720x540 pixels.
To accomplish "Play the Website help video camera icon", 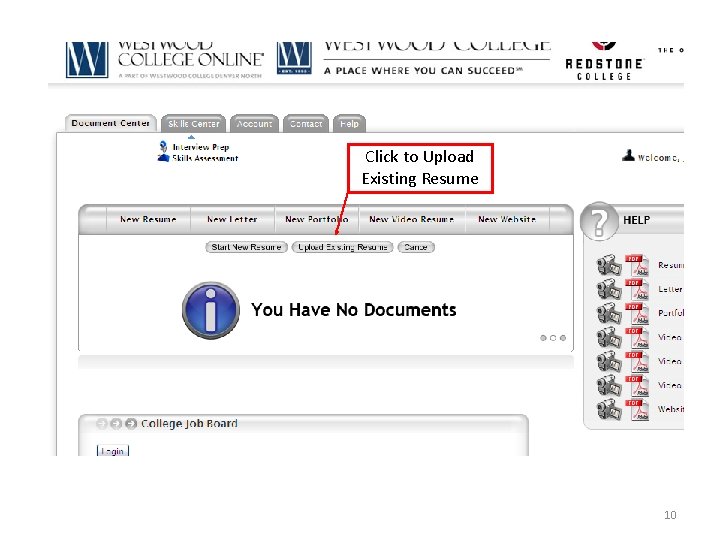I will pos(609,409).
